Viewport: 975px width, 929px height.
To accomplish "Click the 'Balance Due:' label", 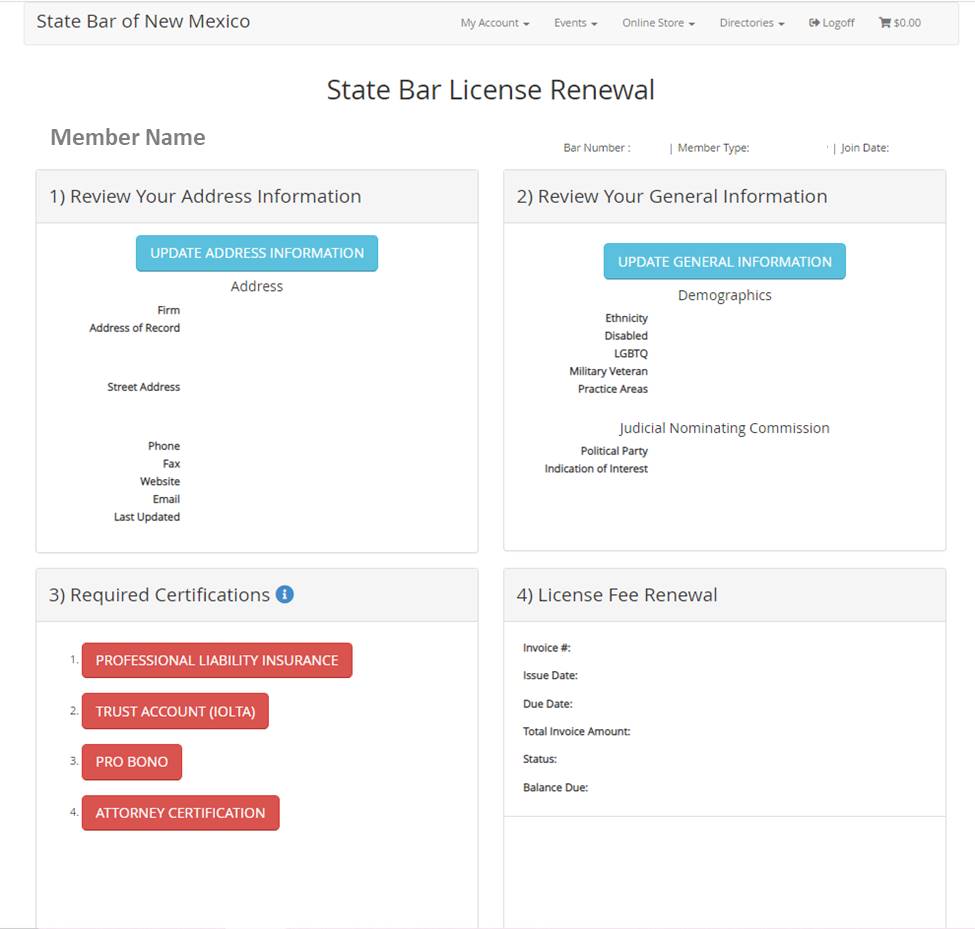I will (555, 787).
